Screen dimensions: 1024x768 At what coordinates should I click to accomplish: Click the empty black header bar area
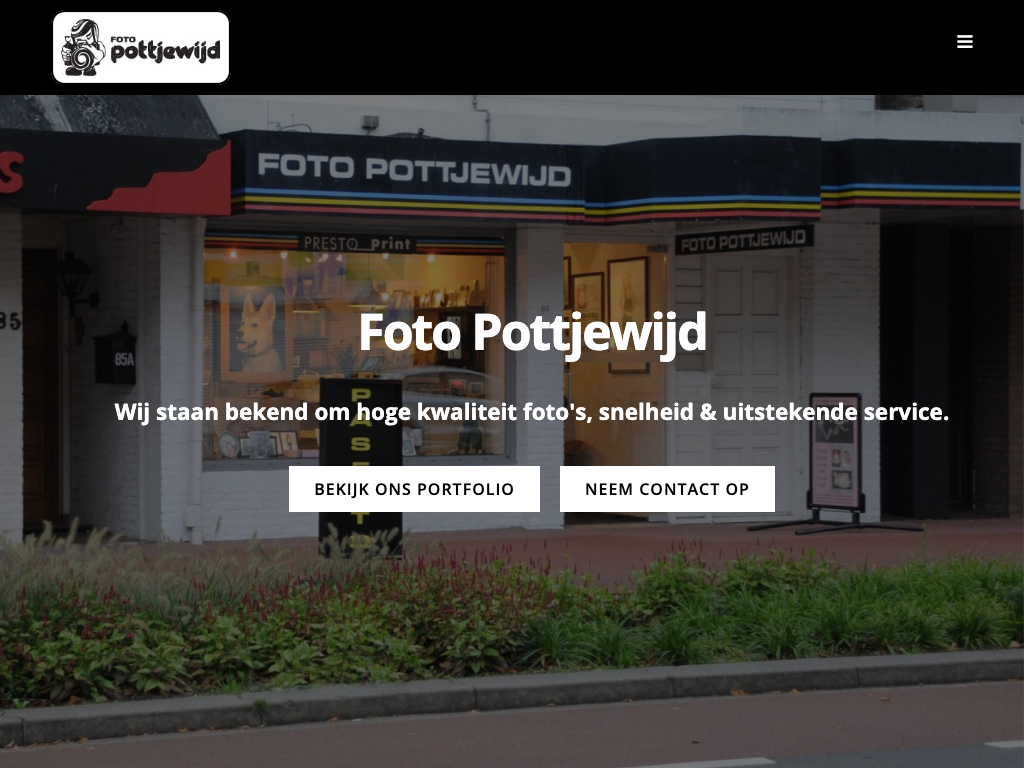pyautogui.click(x=588, y=47)
